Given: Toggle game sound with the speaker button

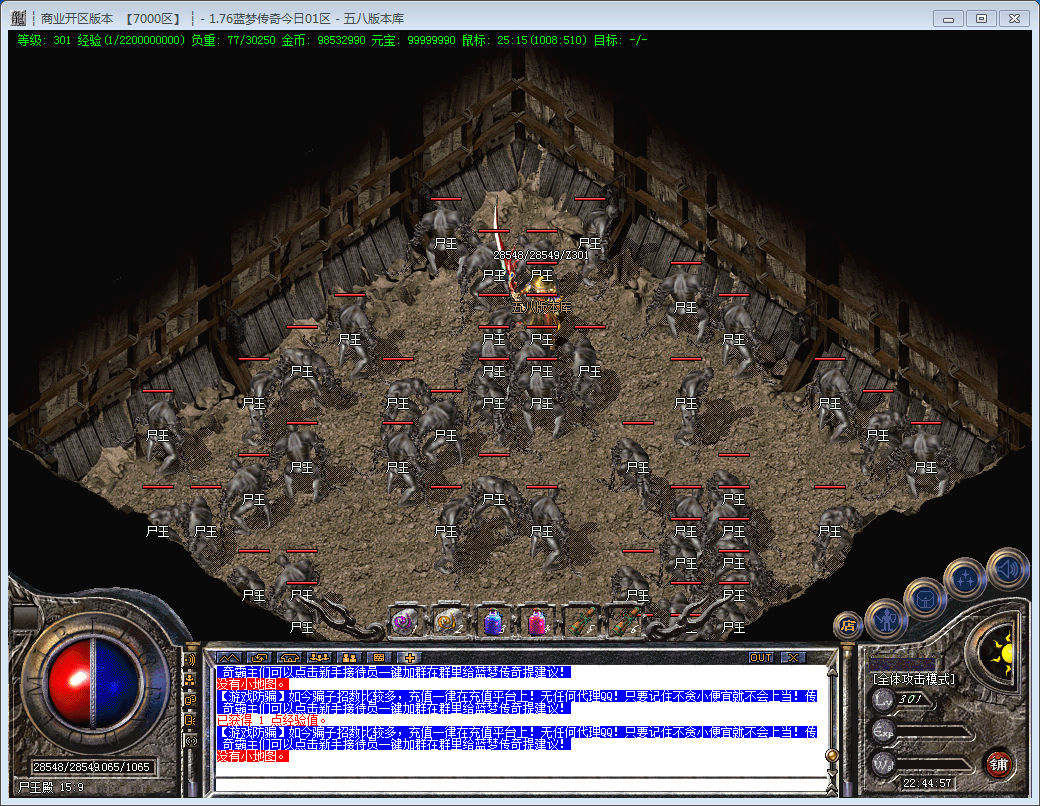Looking at the screenshot, I should [x=1006, y=569].
